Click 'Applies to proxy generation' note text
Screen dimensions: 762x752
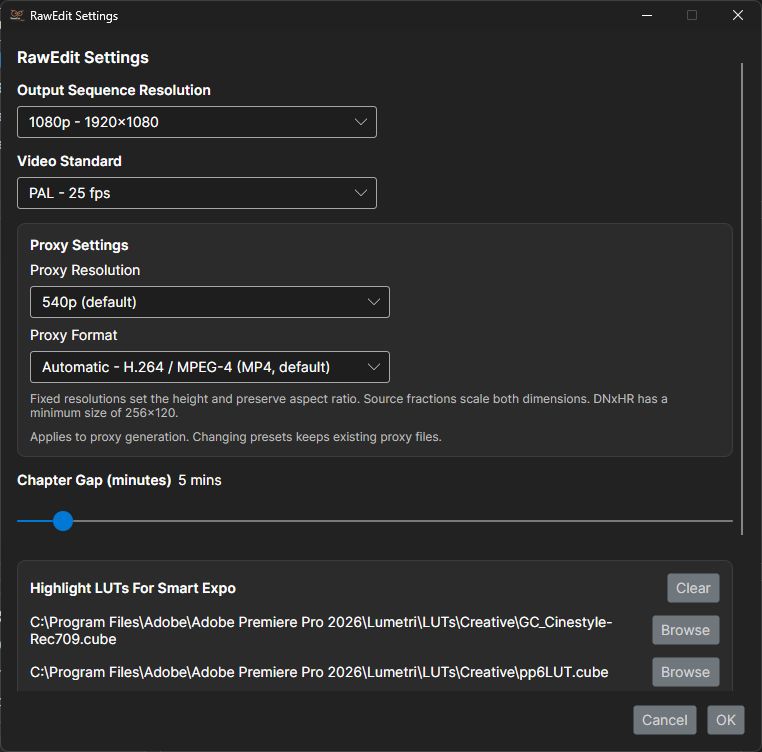tap(236, 437)
